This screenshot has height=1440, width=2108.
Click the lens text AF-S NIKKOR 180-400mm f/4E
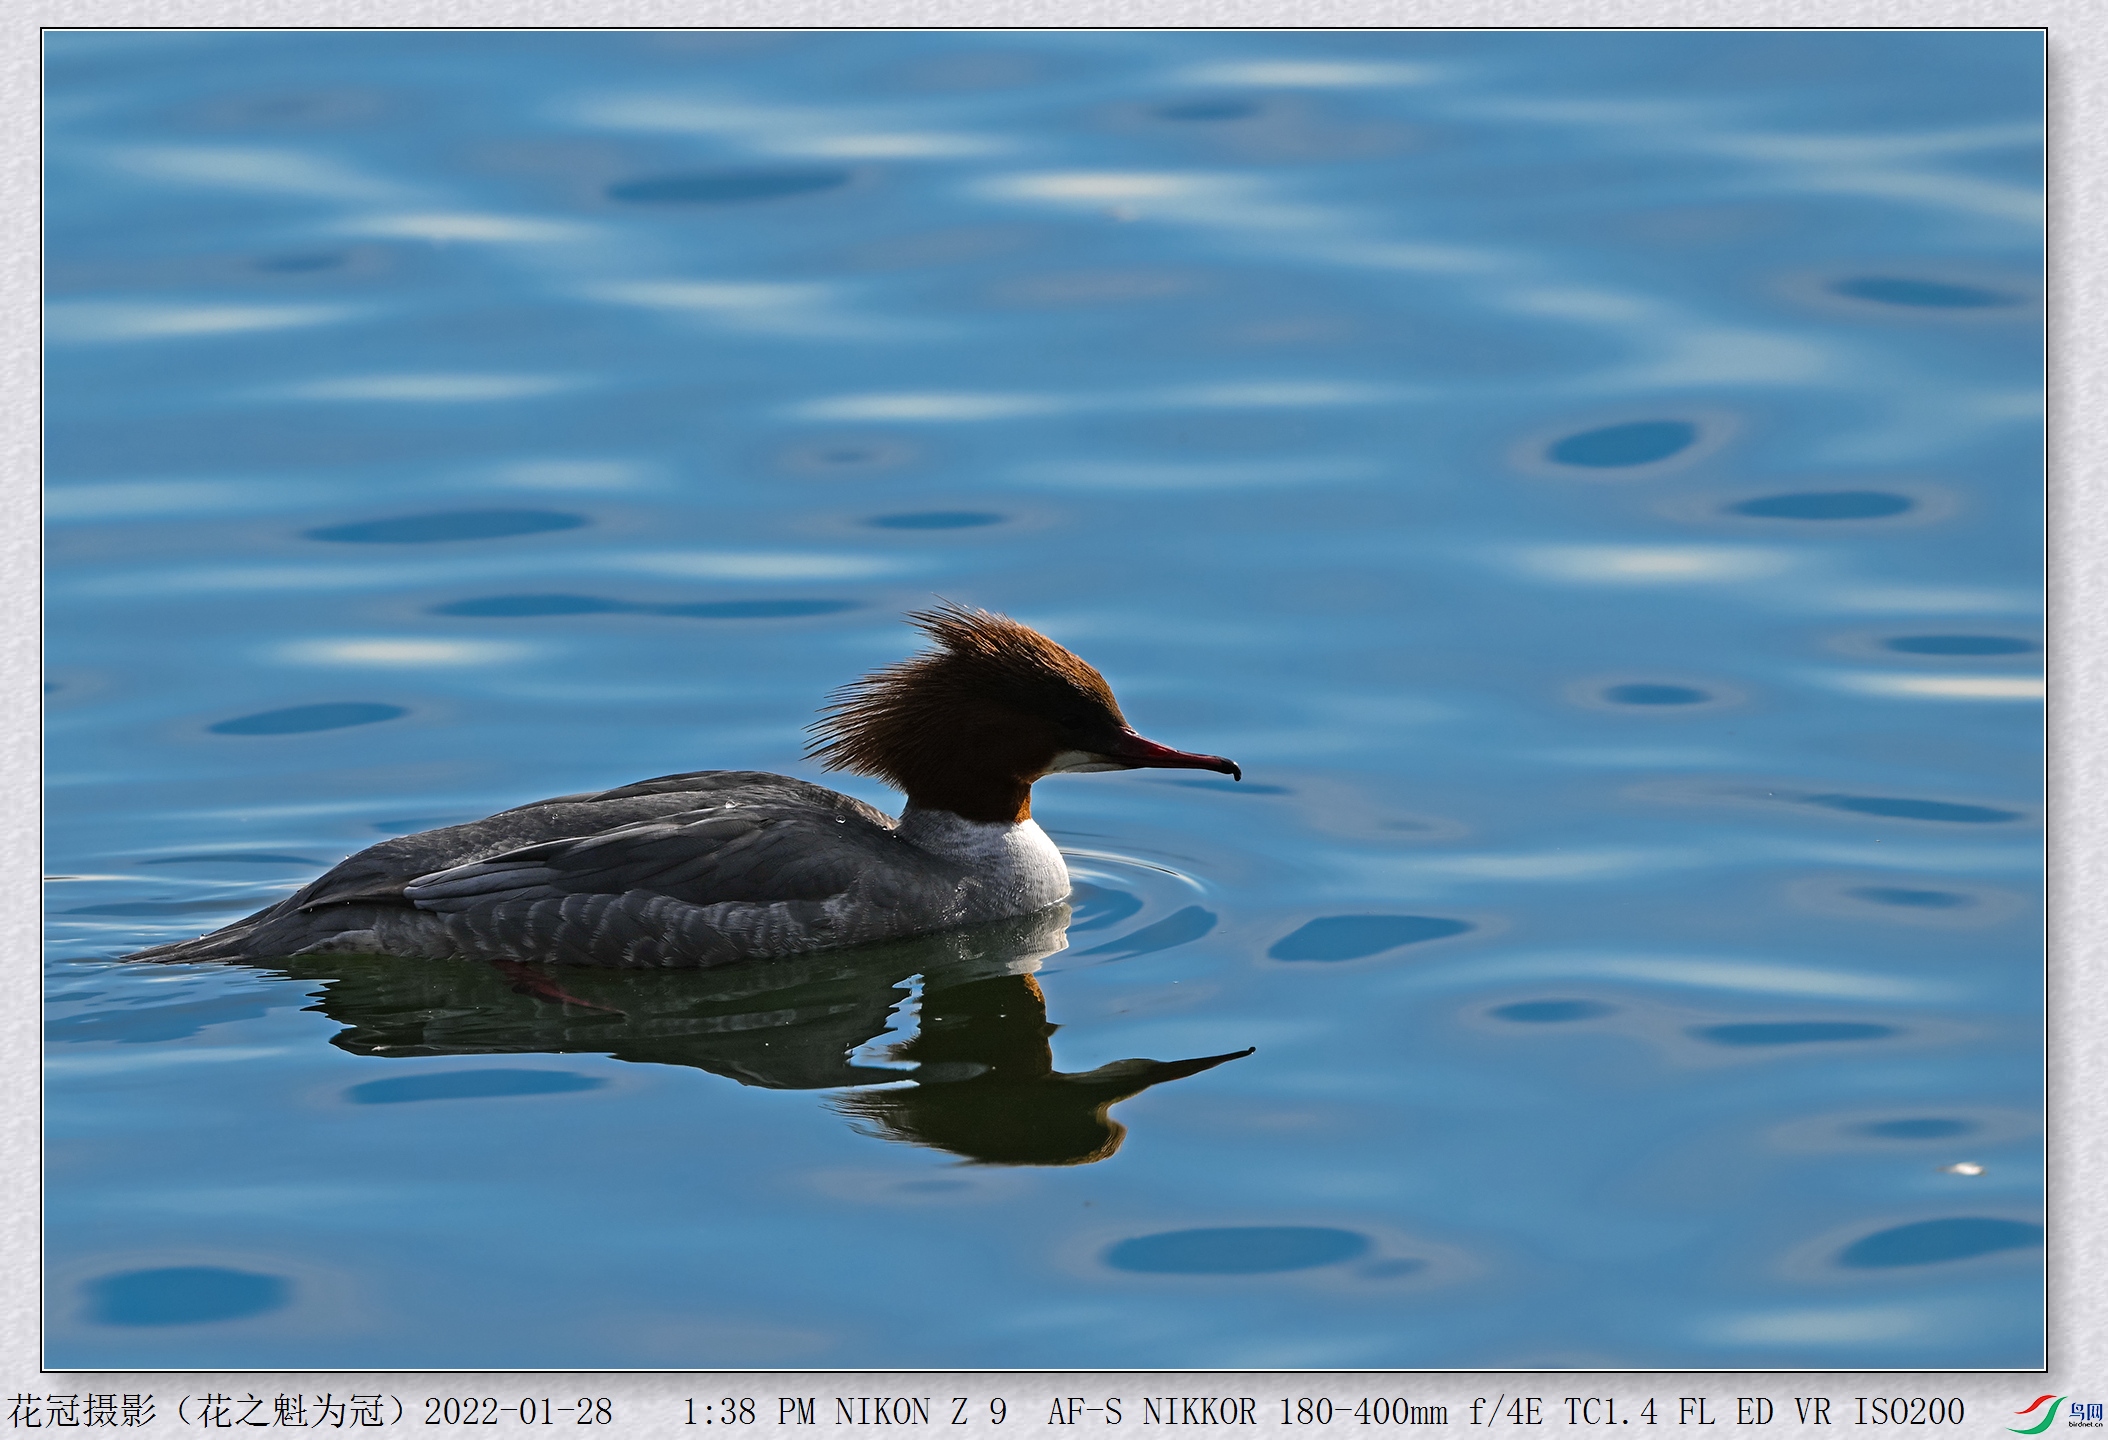[1295, 1412]
